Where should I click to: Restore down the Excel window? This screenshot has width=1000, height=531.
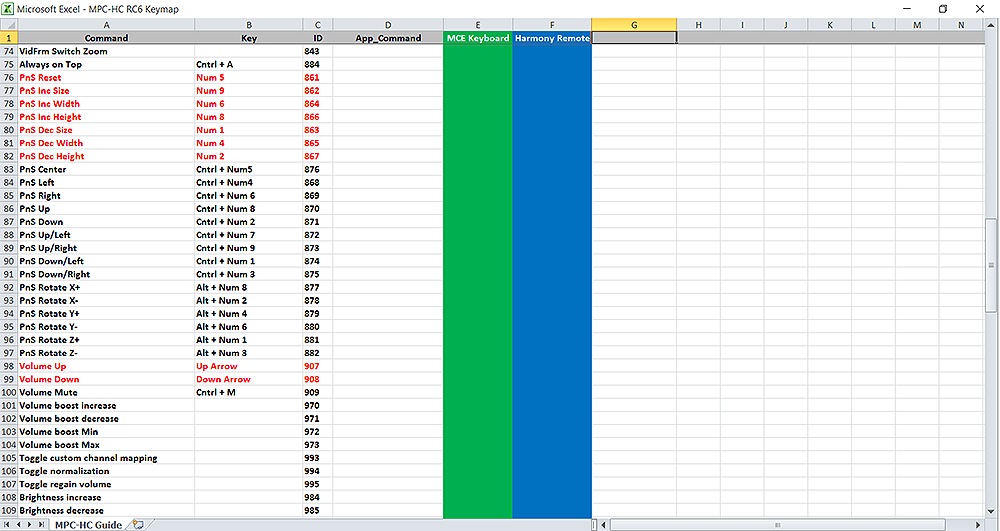tap(943, 9)
